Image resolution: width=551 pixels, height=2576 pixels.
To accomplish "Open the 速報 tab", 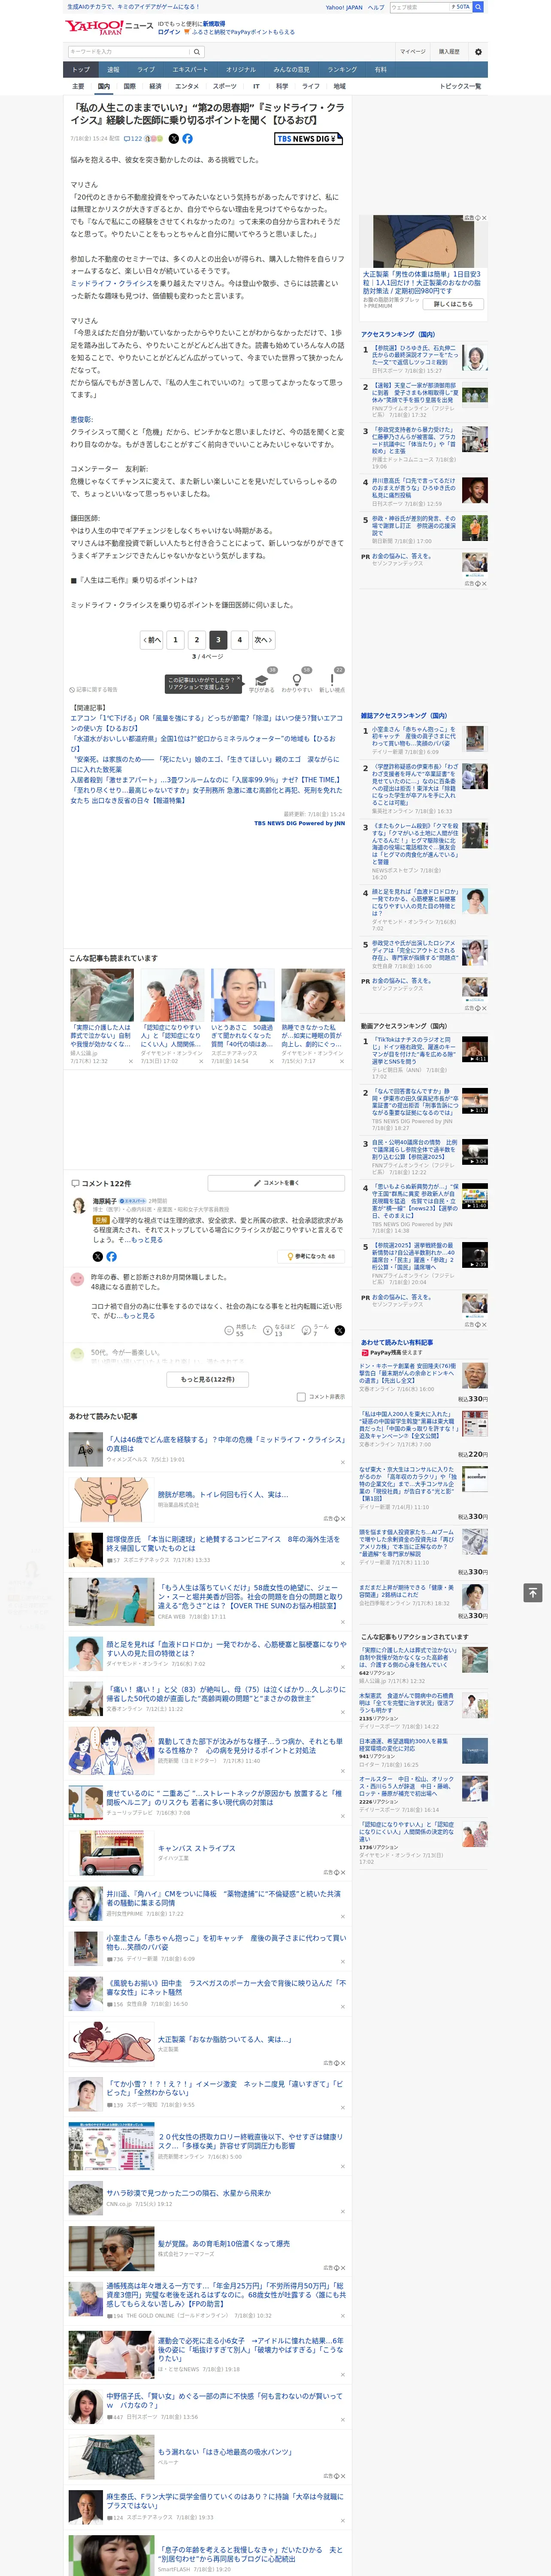I will (113, 70).
